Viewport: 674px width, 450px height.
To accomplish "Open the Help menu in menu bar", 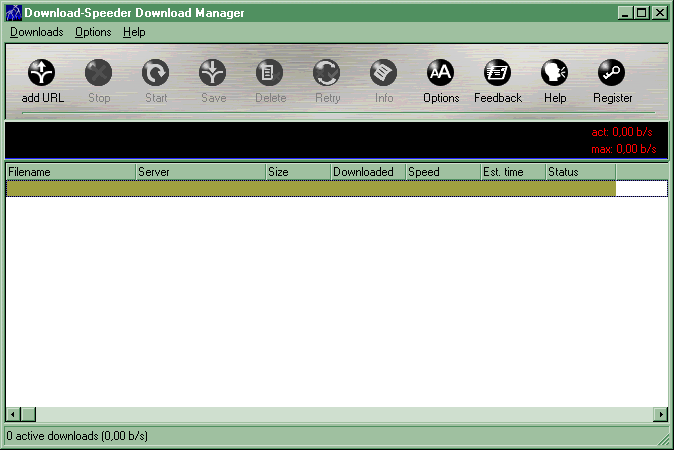I will tap(134, 32).
